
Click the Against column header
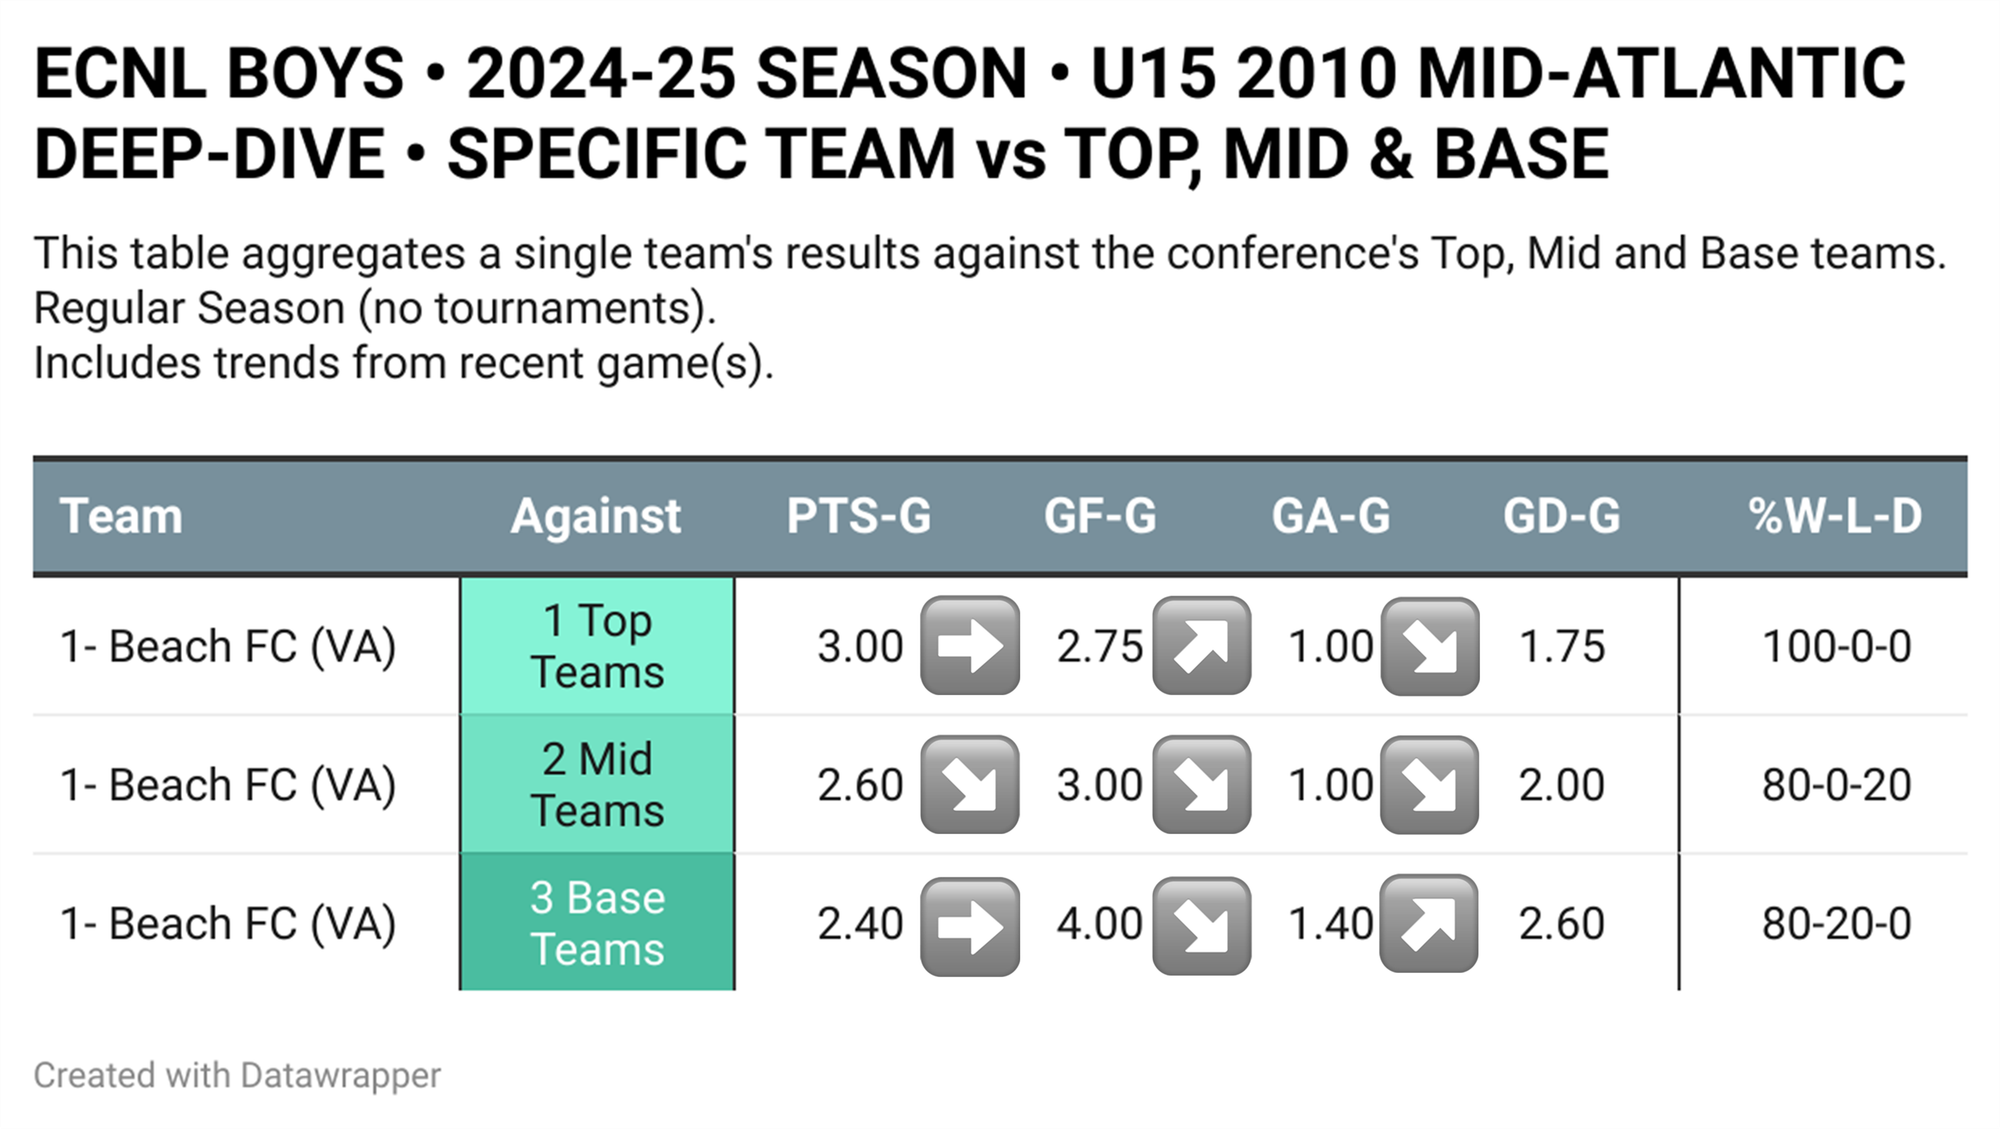(x=596, y=516)
